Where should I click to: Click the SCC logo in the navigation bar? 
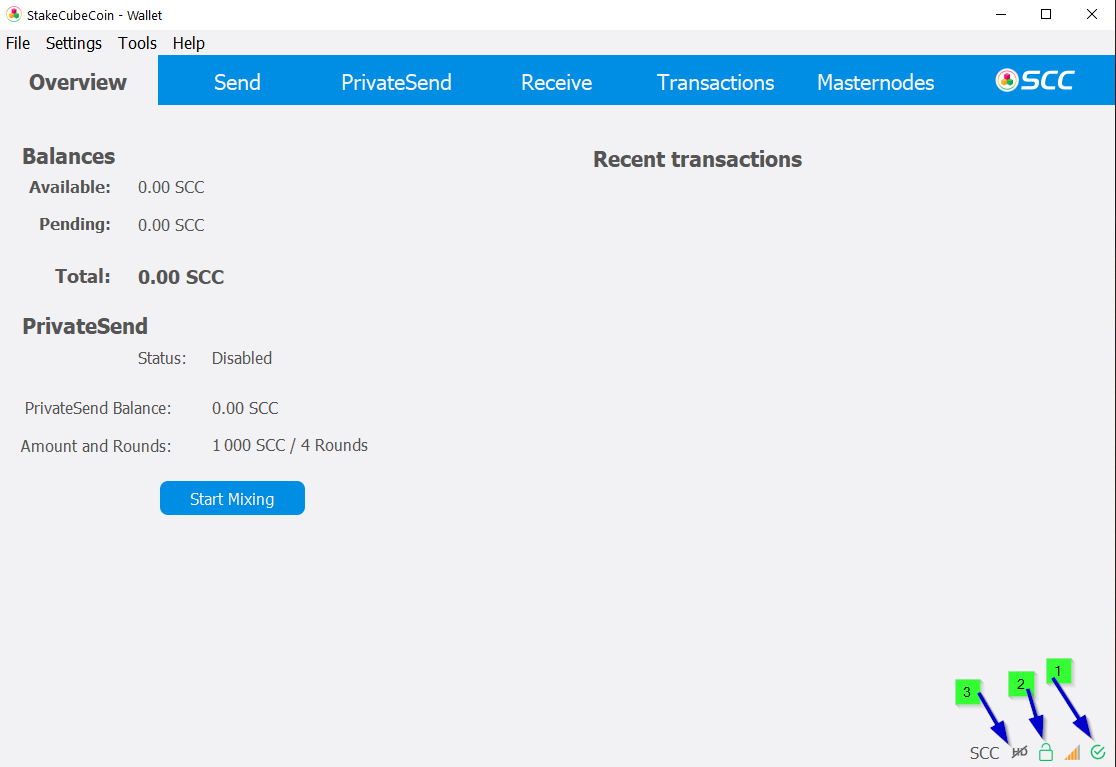[x=1035, y=80]
